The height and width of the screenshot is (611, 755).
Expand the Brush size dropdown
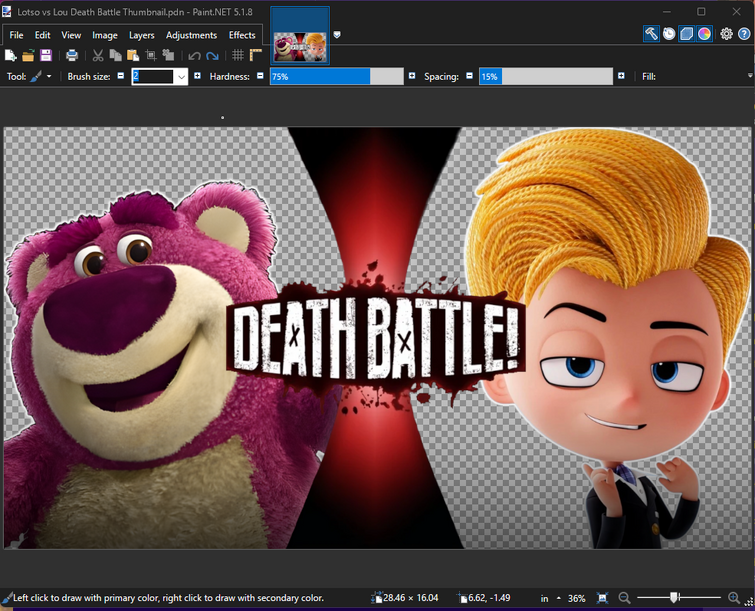click(181, 77)
